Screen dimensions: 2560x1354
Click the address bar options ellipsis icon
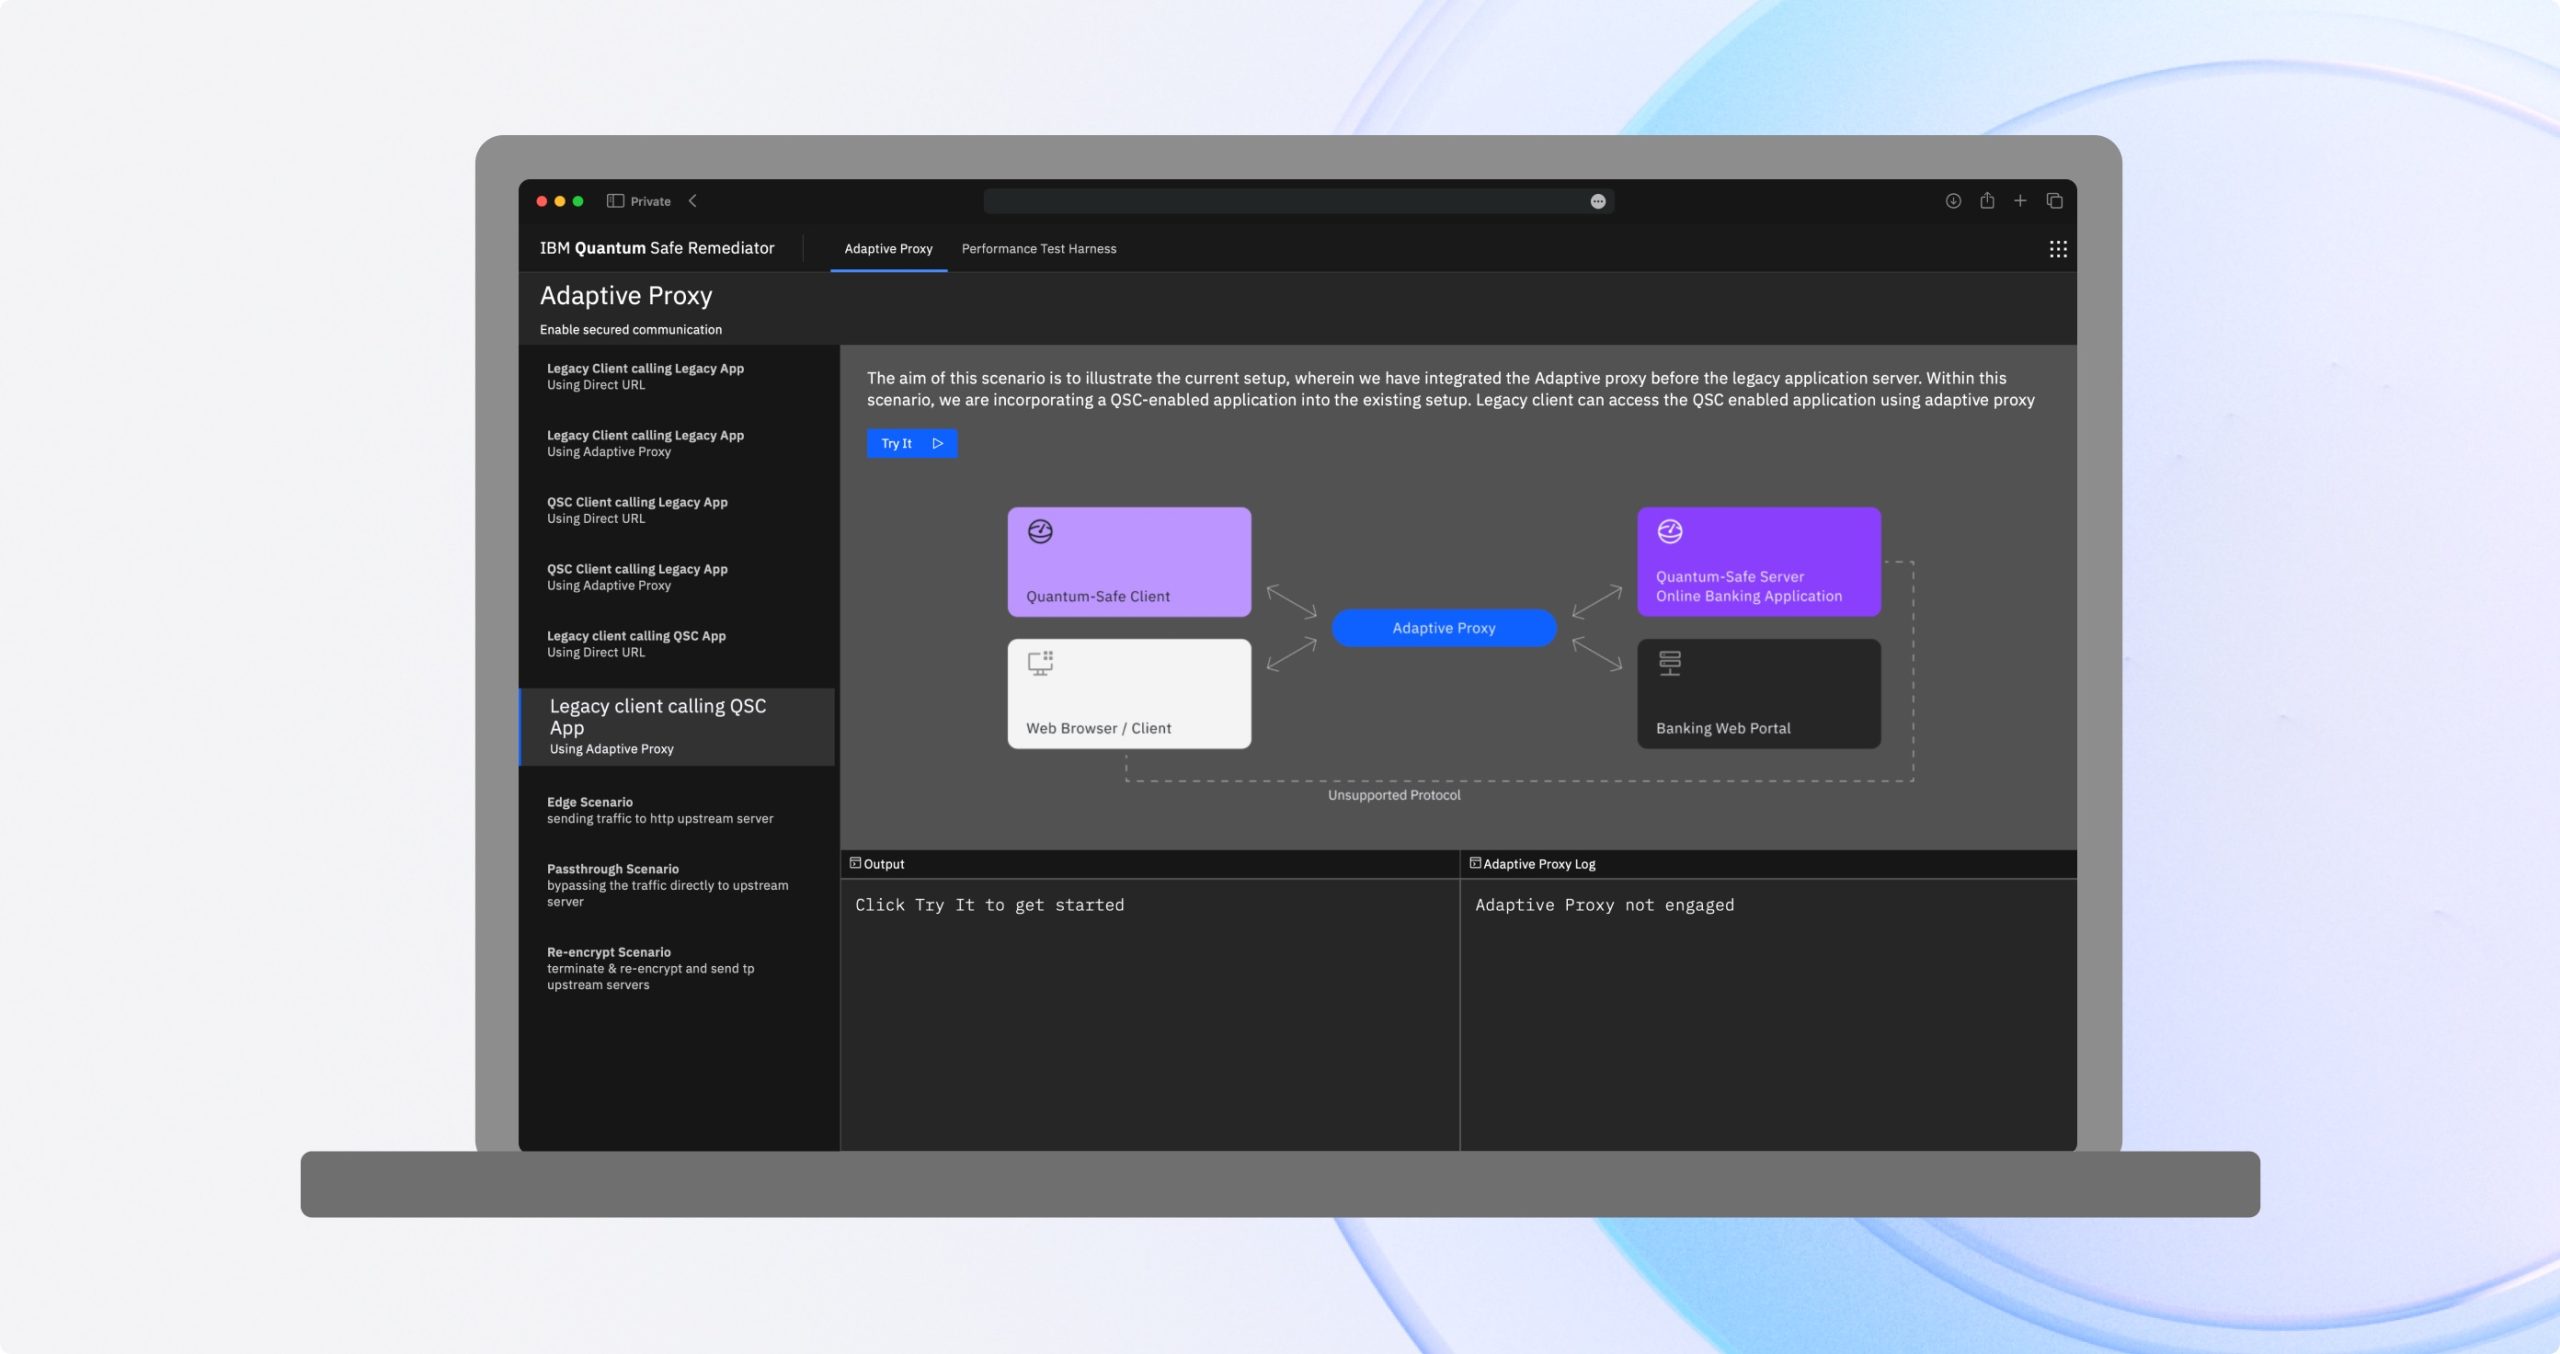point(1597,202)
